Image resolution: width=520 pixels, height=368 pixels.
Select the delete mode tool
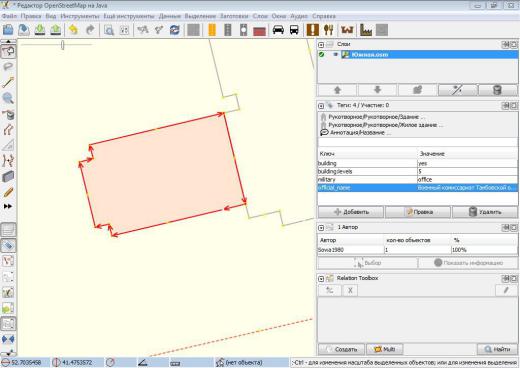click(x=8, y=114)
